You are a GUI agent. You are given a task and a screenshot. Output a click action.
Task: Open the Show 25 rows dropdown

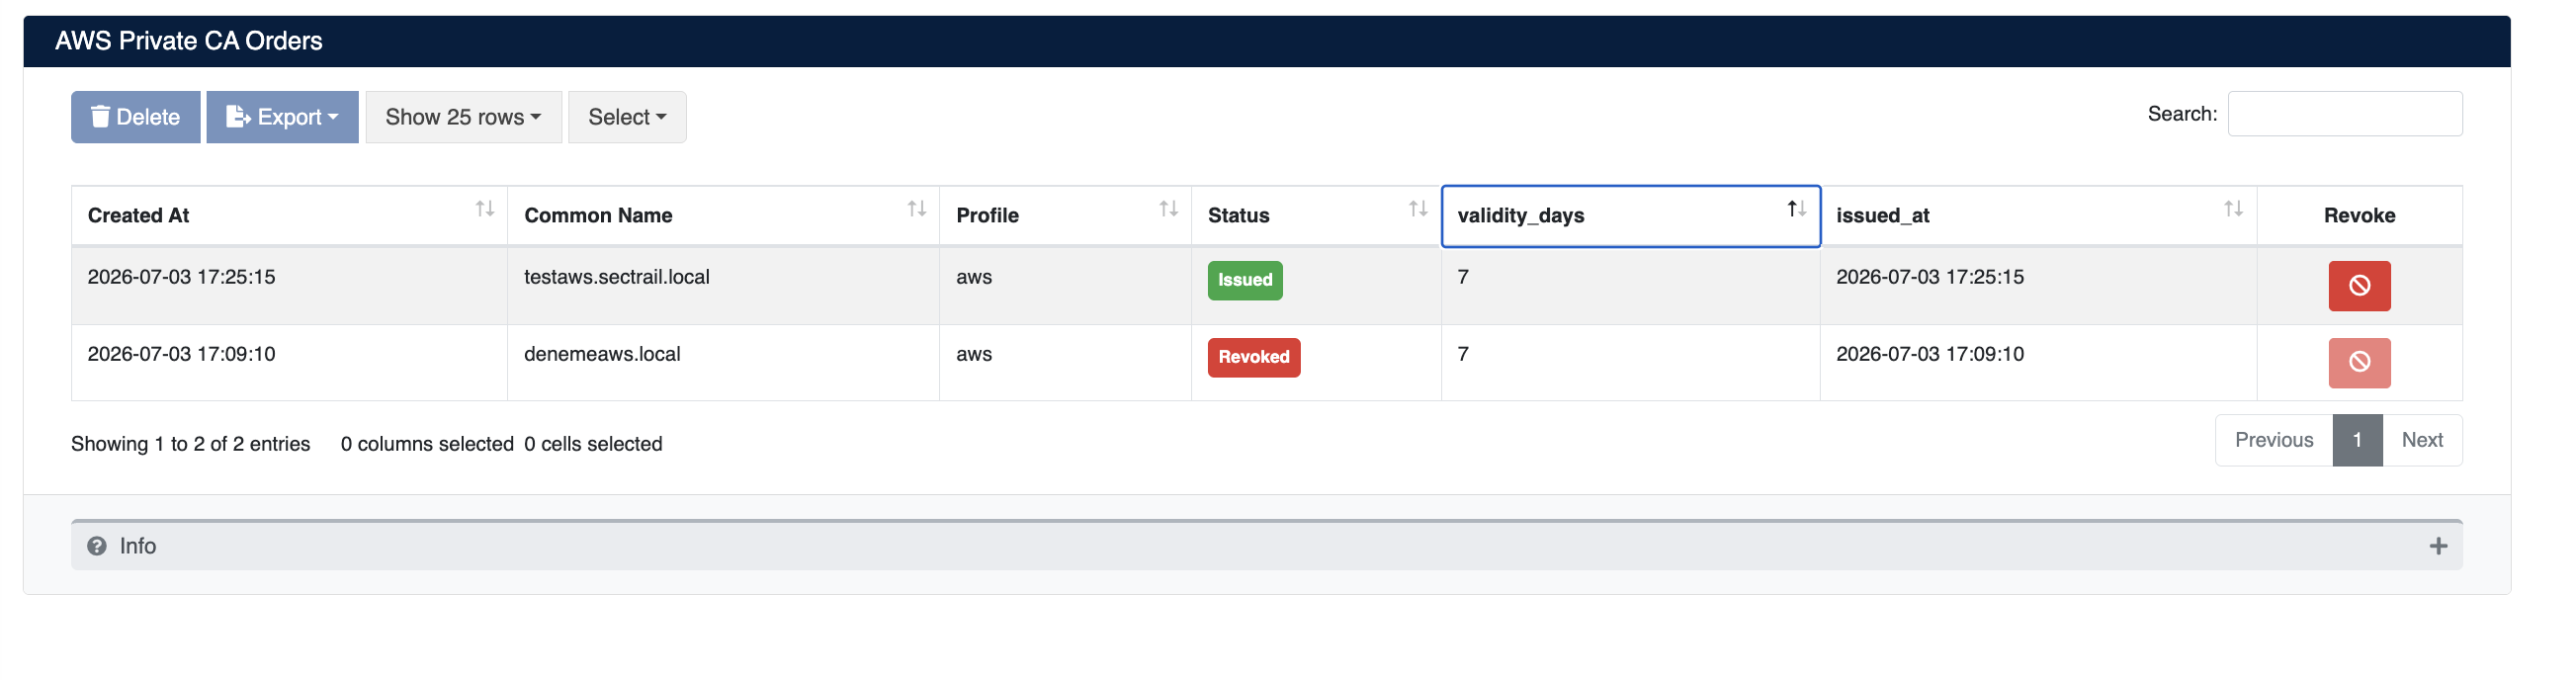[463, 117]
